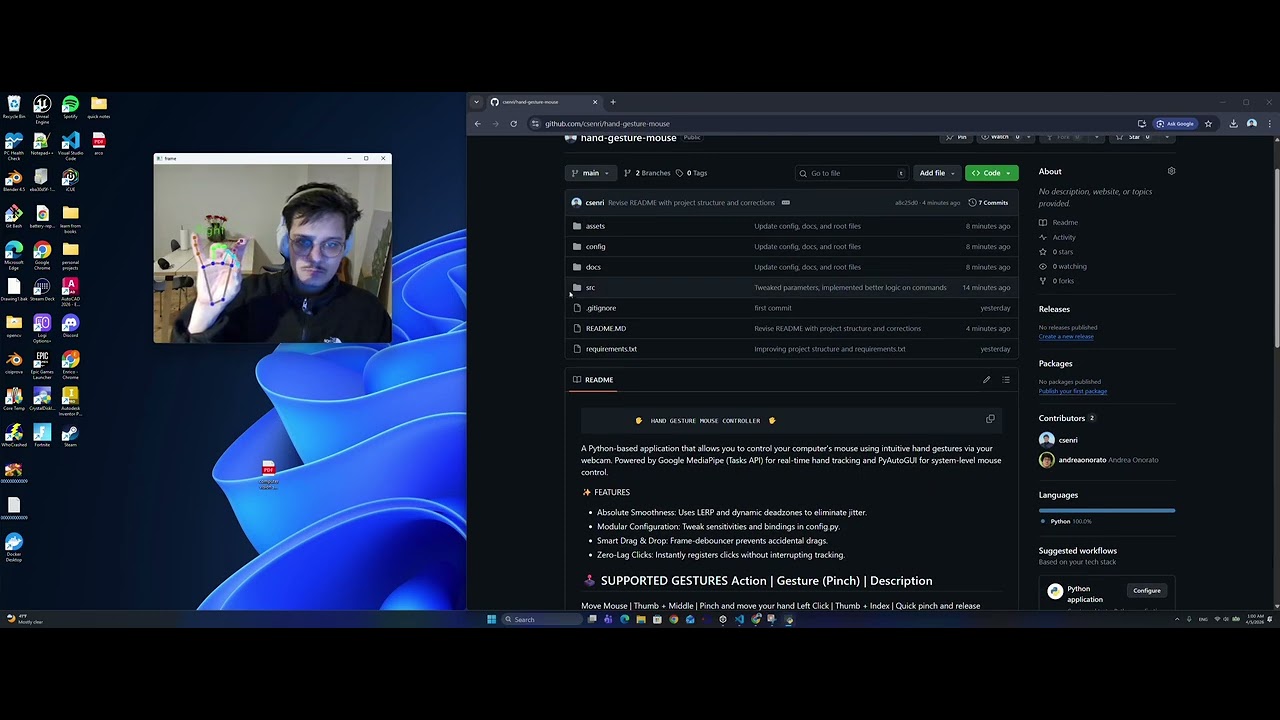Viewport: 1280px width, 720px height.
Task: Open Chrome tab search dropdown arrow
Action: [x=476, y=102]
